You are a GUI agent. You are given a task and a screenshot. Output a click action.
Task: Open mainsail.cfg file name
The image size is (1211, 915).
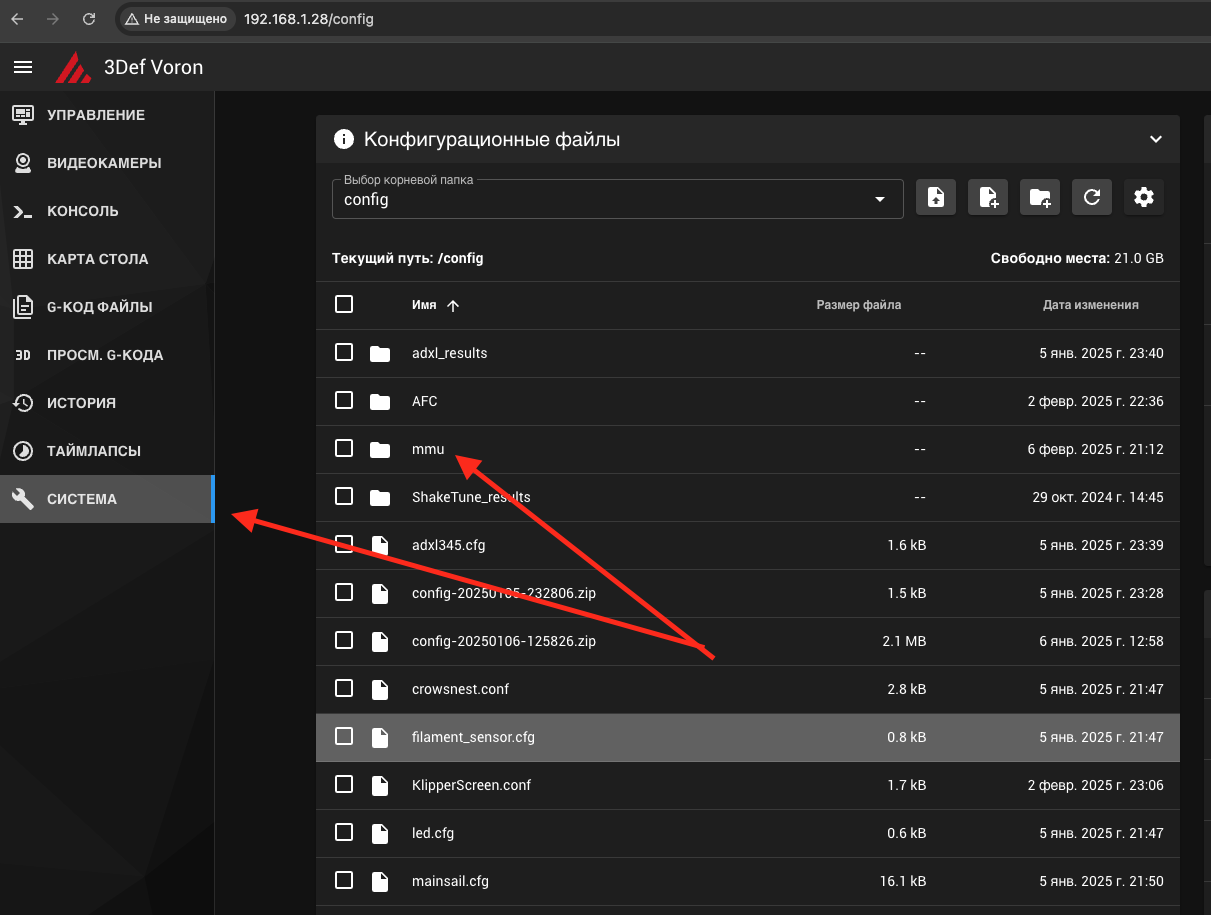tap(450, 881)
